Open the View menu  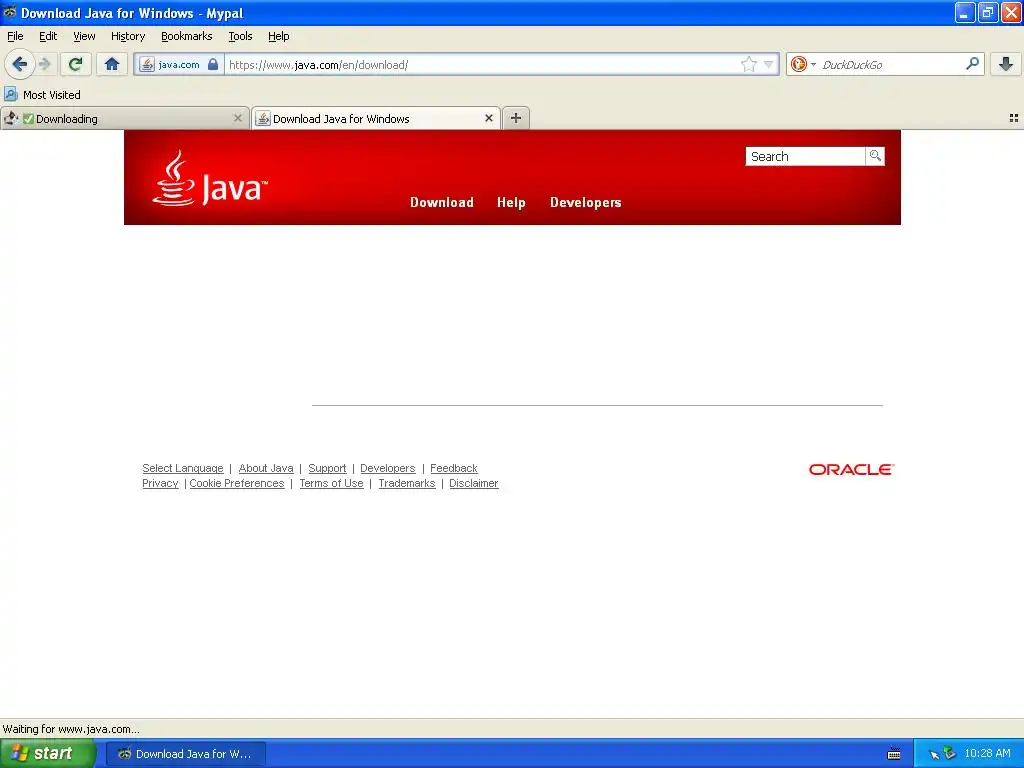click(84, 36)
